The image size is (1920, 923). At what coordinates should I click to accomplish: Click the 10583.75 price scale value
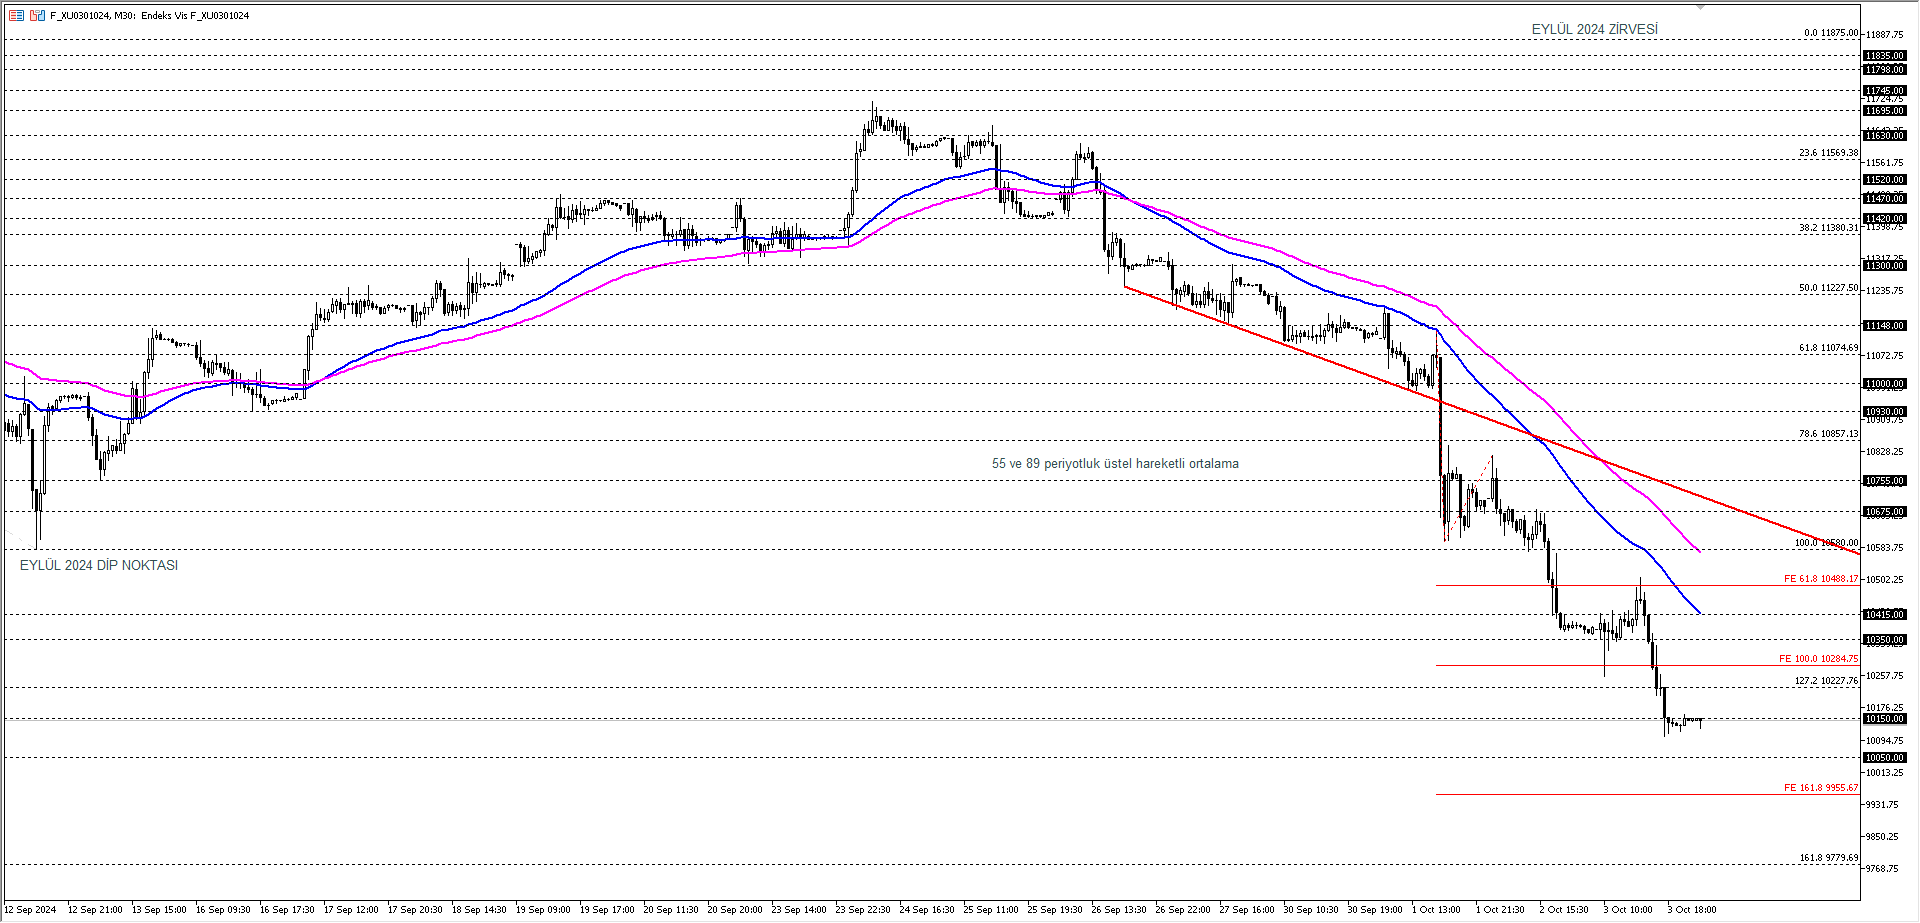click(1884, 548)
